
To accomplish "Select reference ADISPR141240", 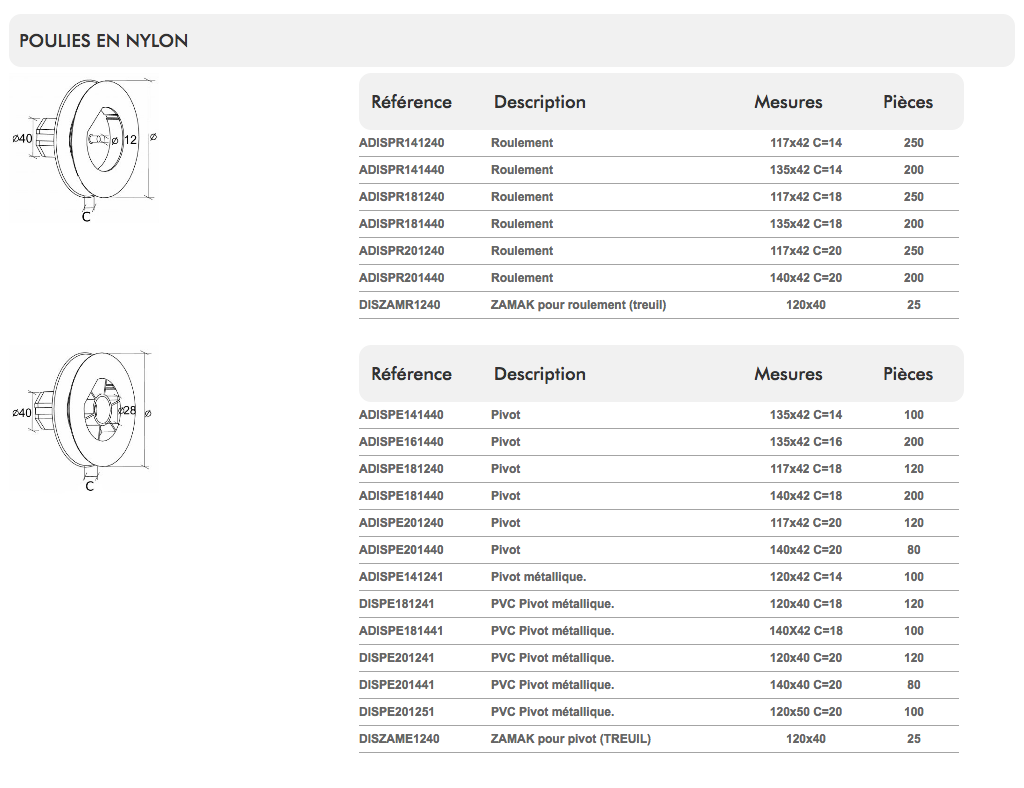I will pos(401,142).
